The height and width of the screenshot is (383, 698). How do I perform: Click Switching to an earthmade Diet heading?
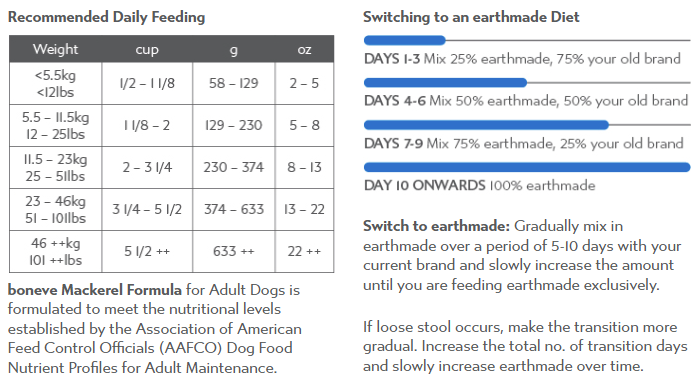coord(471,17)
